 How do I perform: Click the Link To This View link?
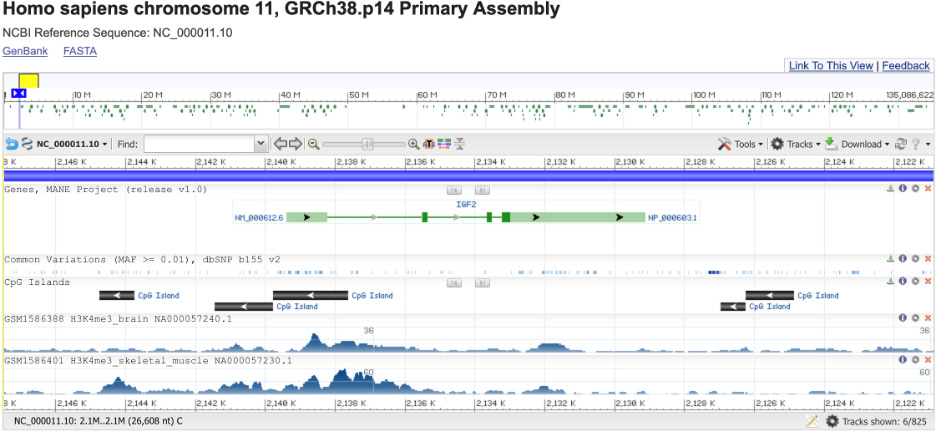tap(830, 66)
